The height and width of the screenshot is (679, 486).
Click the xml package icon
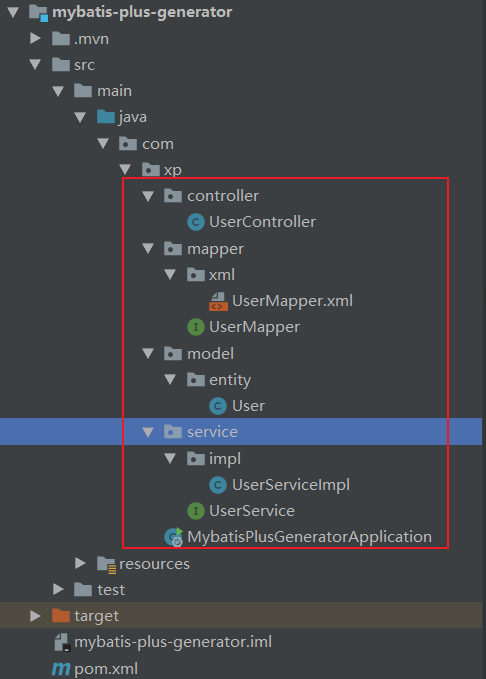point(195,275)
